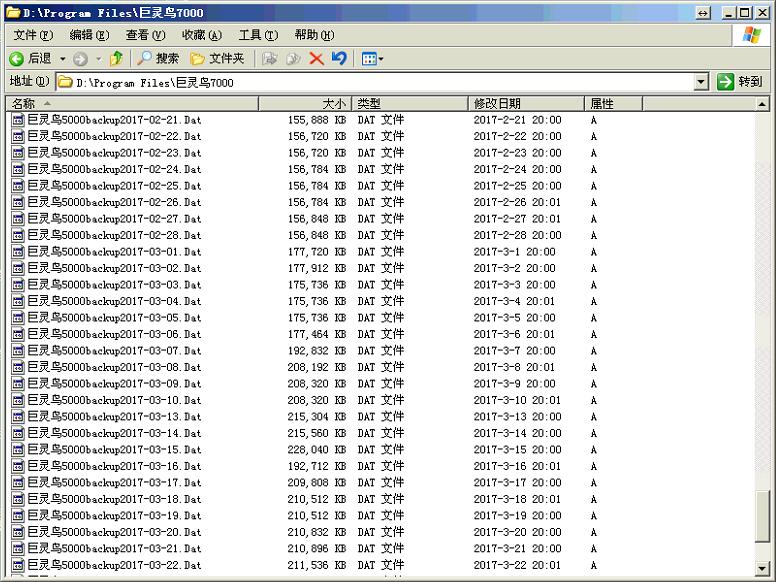Click the Up one folder icon
The image size is (776, 582).
(x=116, y=59)
